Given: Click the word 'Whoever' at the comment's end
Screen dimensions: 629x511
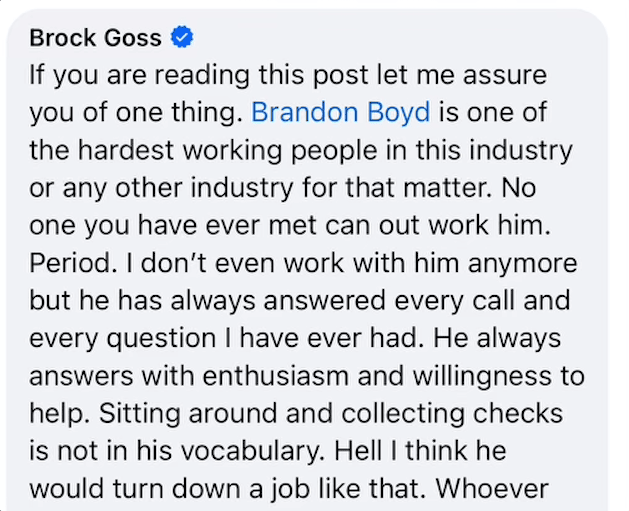Looking at the screenshot, I should [492, 489].
